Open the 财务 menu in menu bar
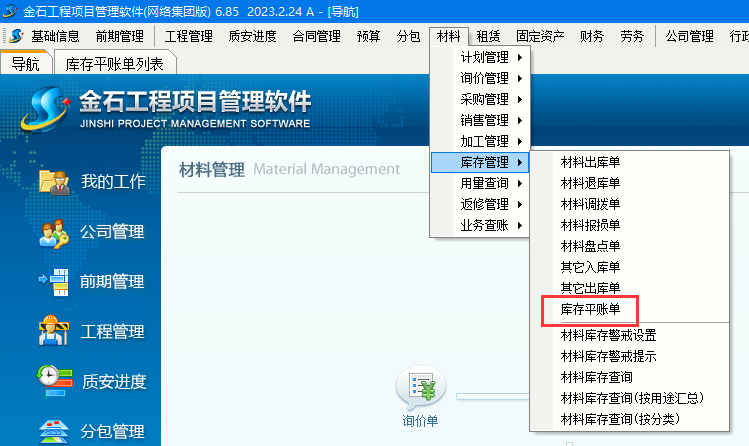The width and height of the screenshot is (749, 446). (x=592, y=37)
